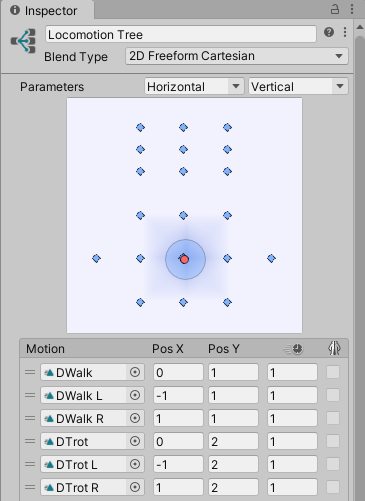Click the Pos Y column header
Image resolution: width=365 pixels, height=501 pixels.
[224, 349]
